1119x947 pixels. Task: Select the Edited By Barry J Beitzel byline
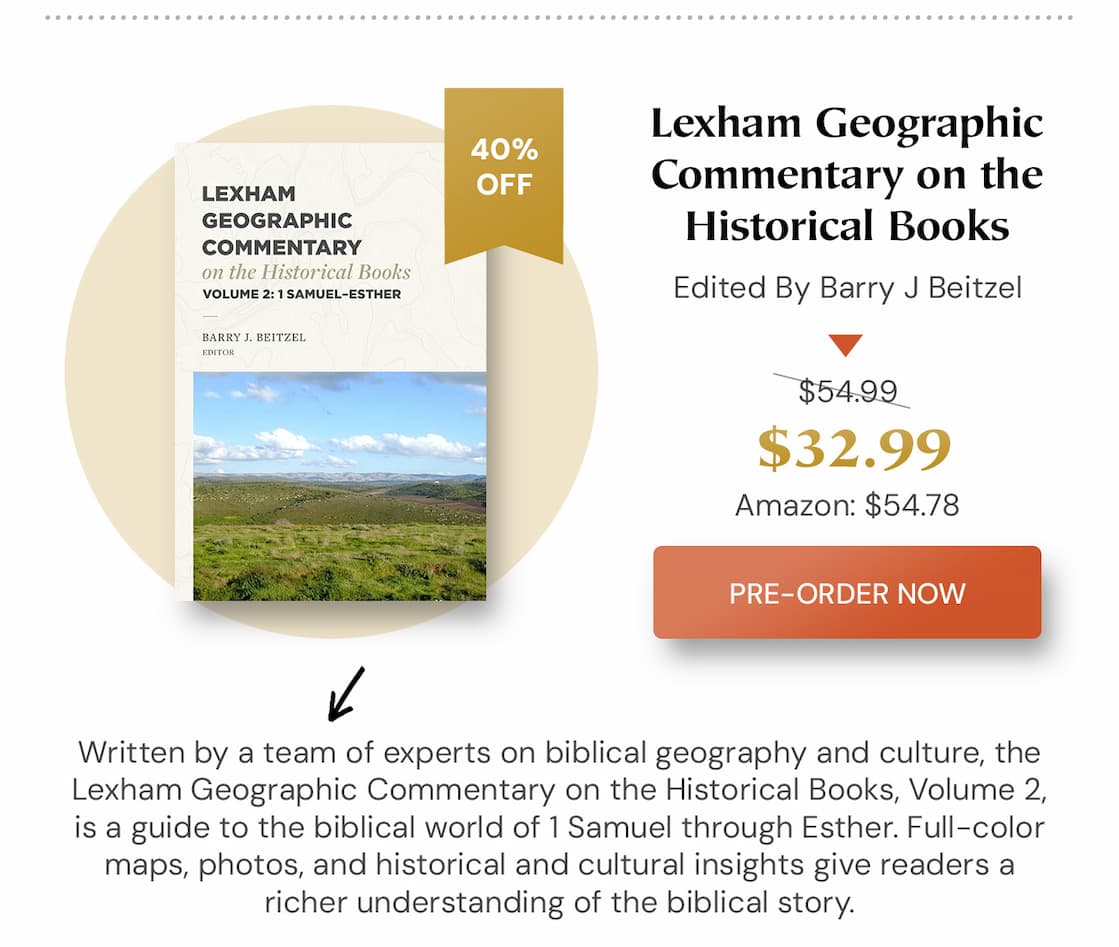coord(847,289)
